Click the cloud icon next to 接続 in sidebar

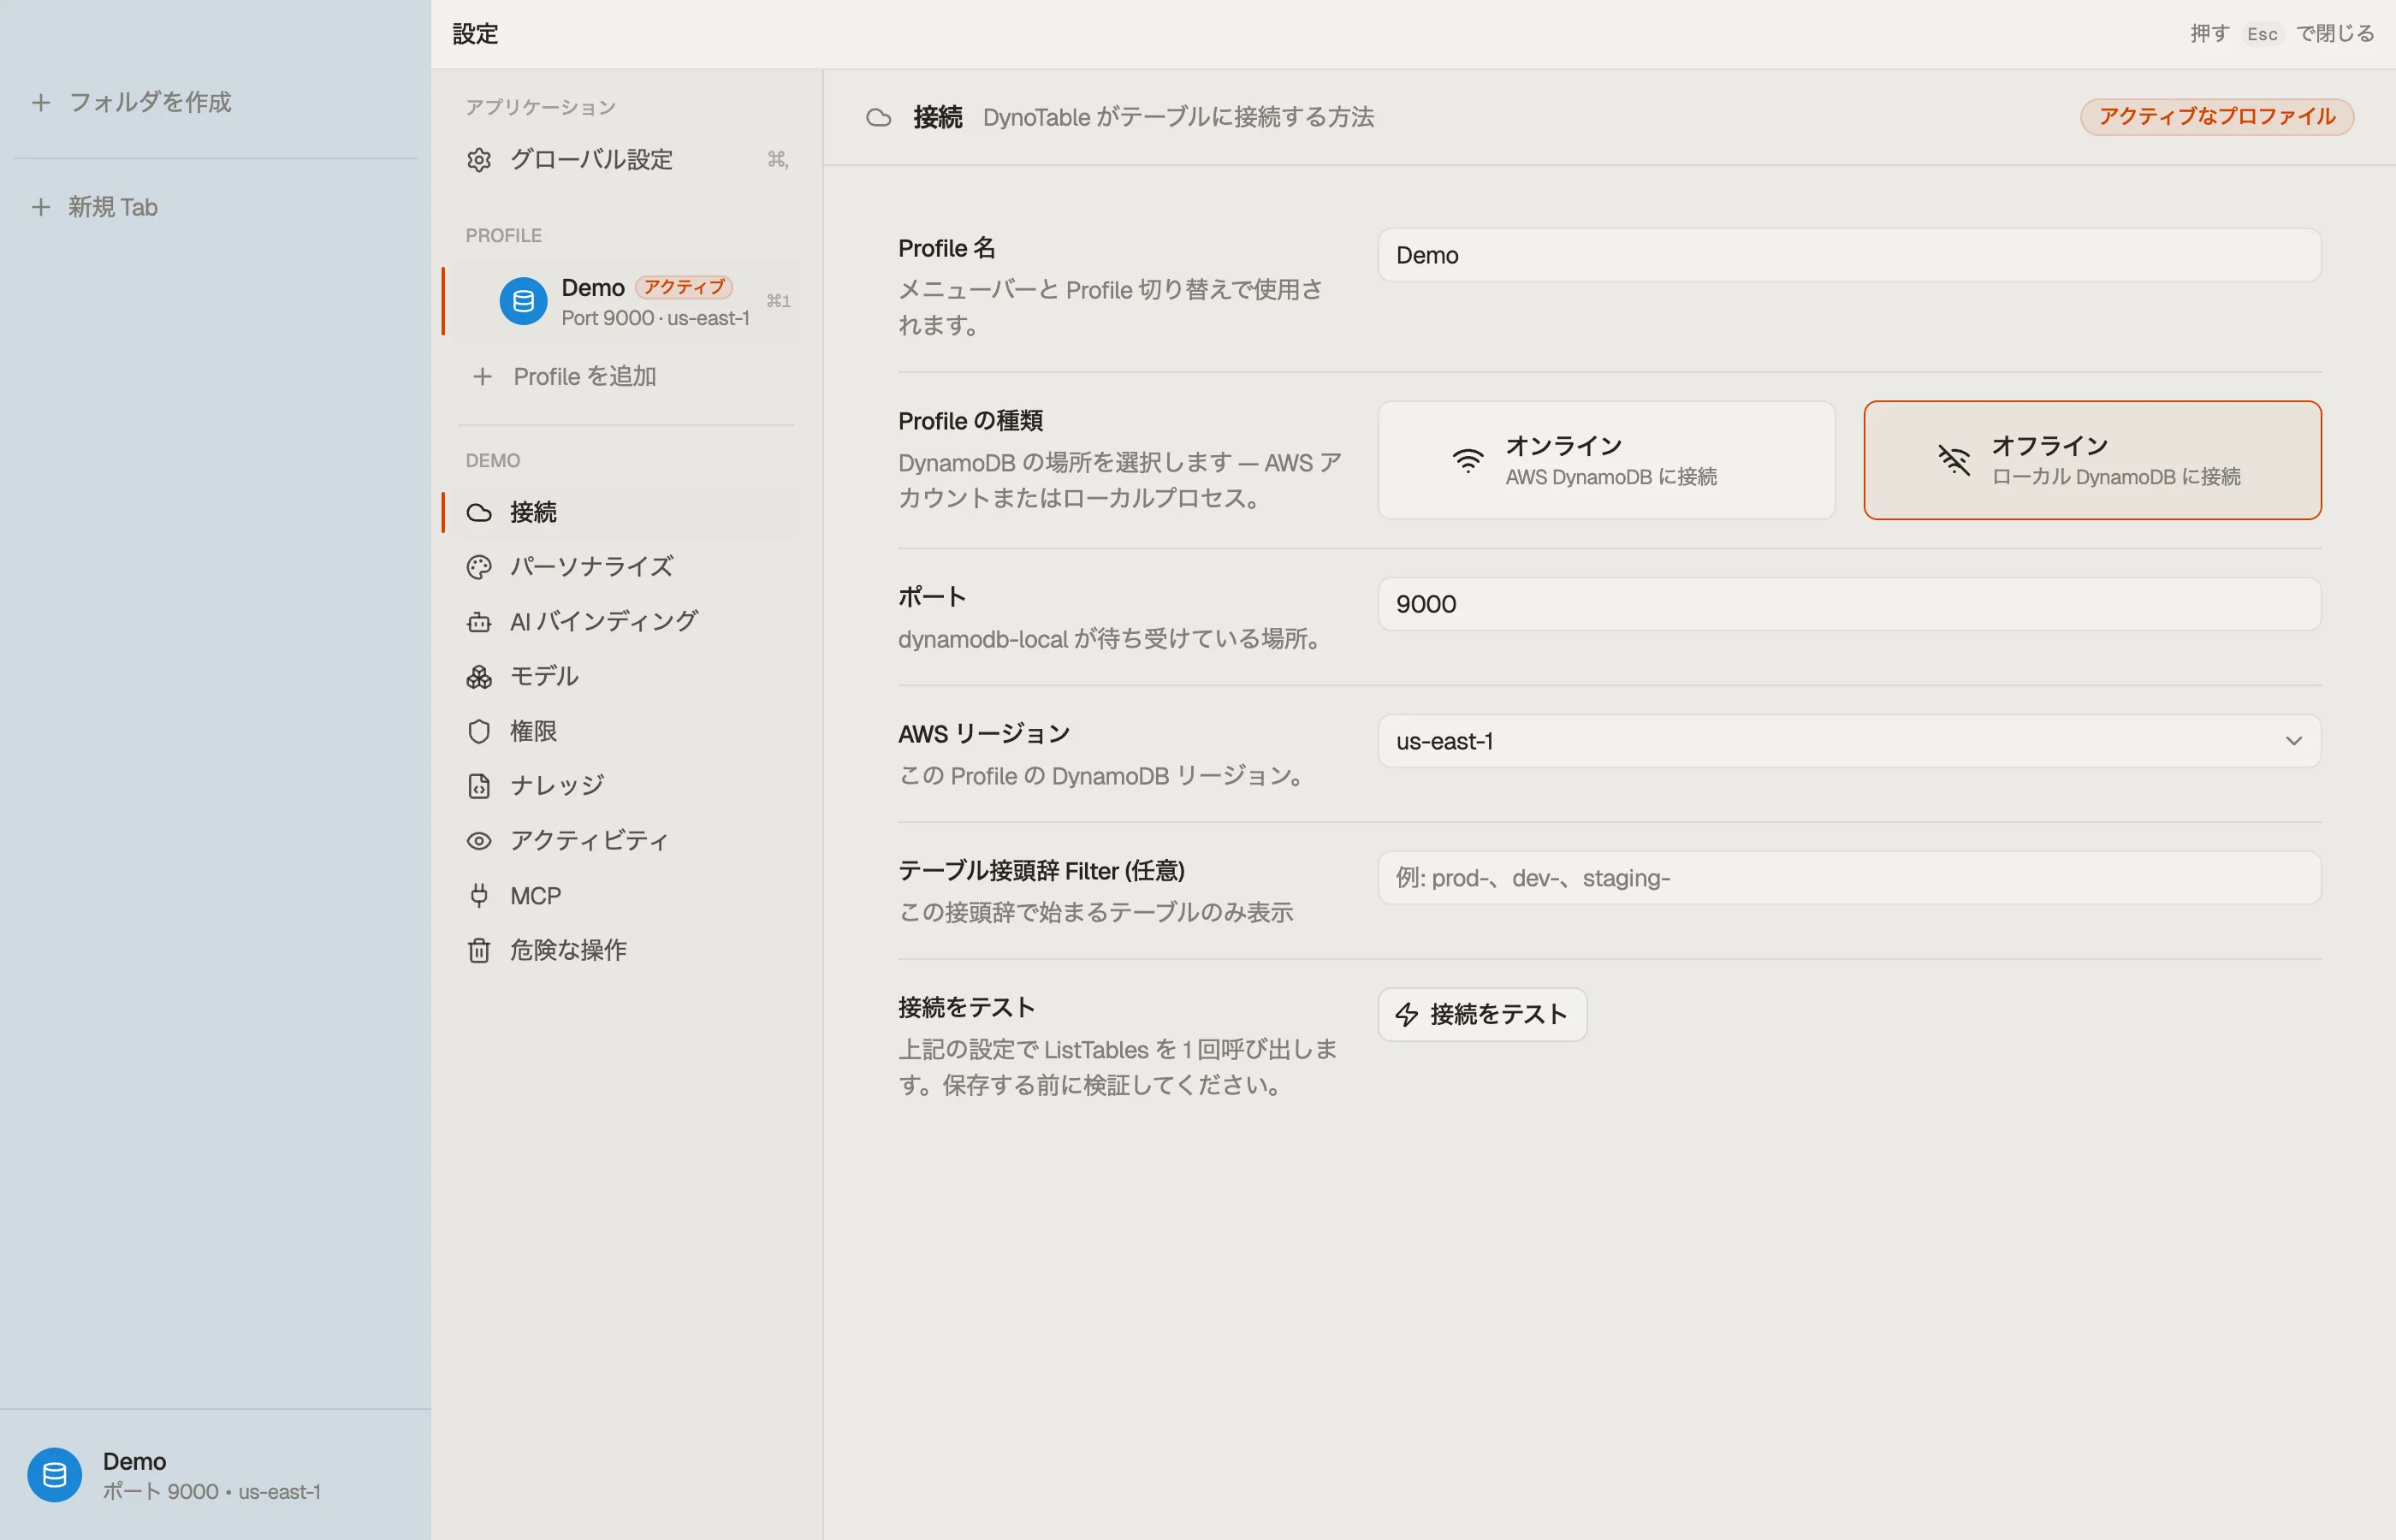click(x=479, y=513)
